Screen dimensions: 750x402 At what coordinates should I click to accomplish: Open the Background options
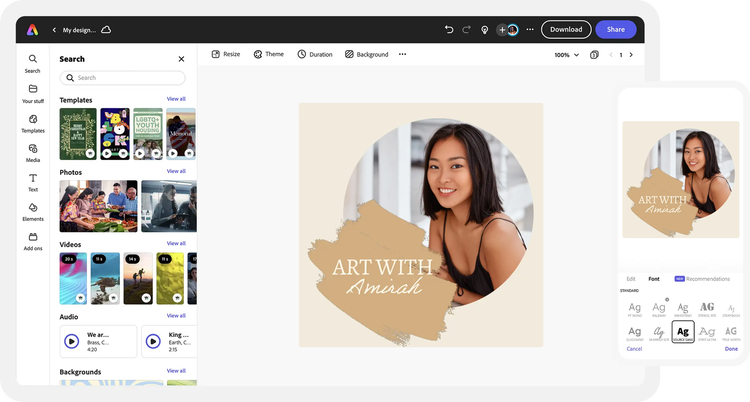tap(366, 54)
